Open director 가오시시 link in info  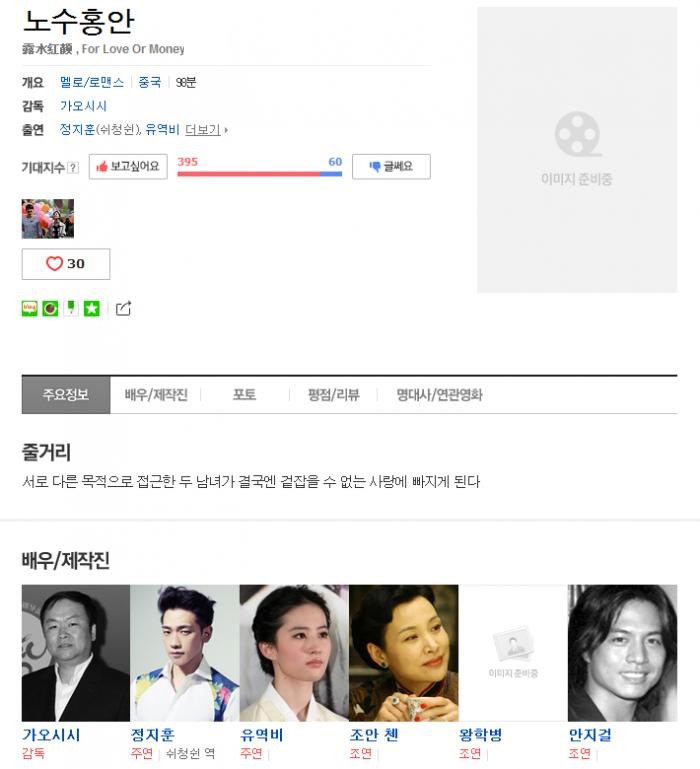[83, 106]
